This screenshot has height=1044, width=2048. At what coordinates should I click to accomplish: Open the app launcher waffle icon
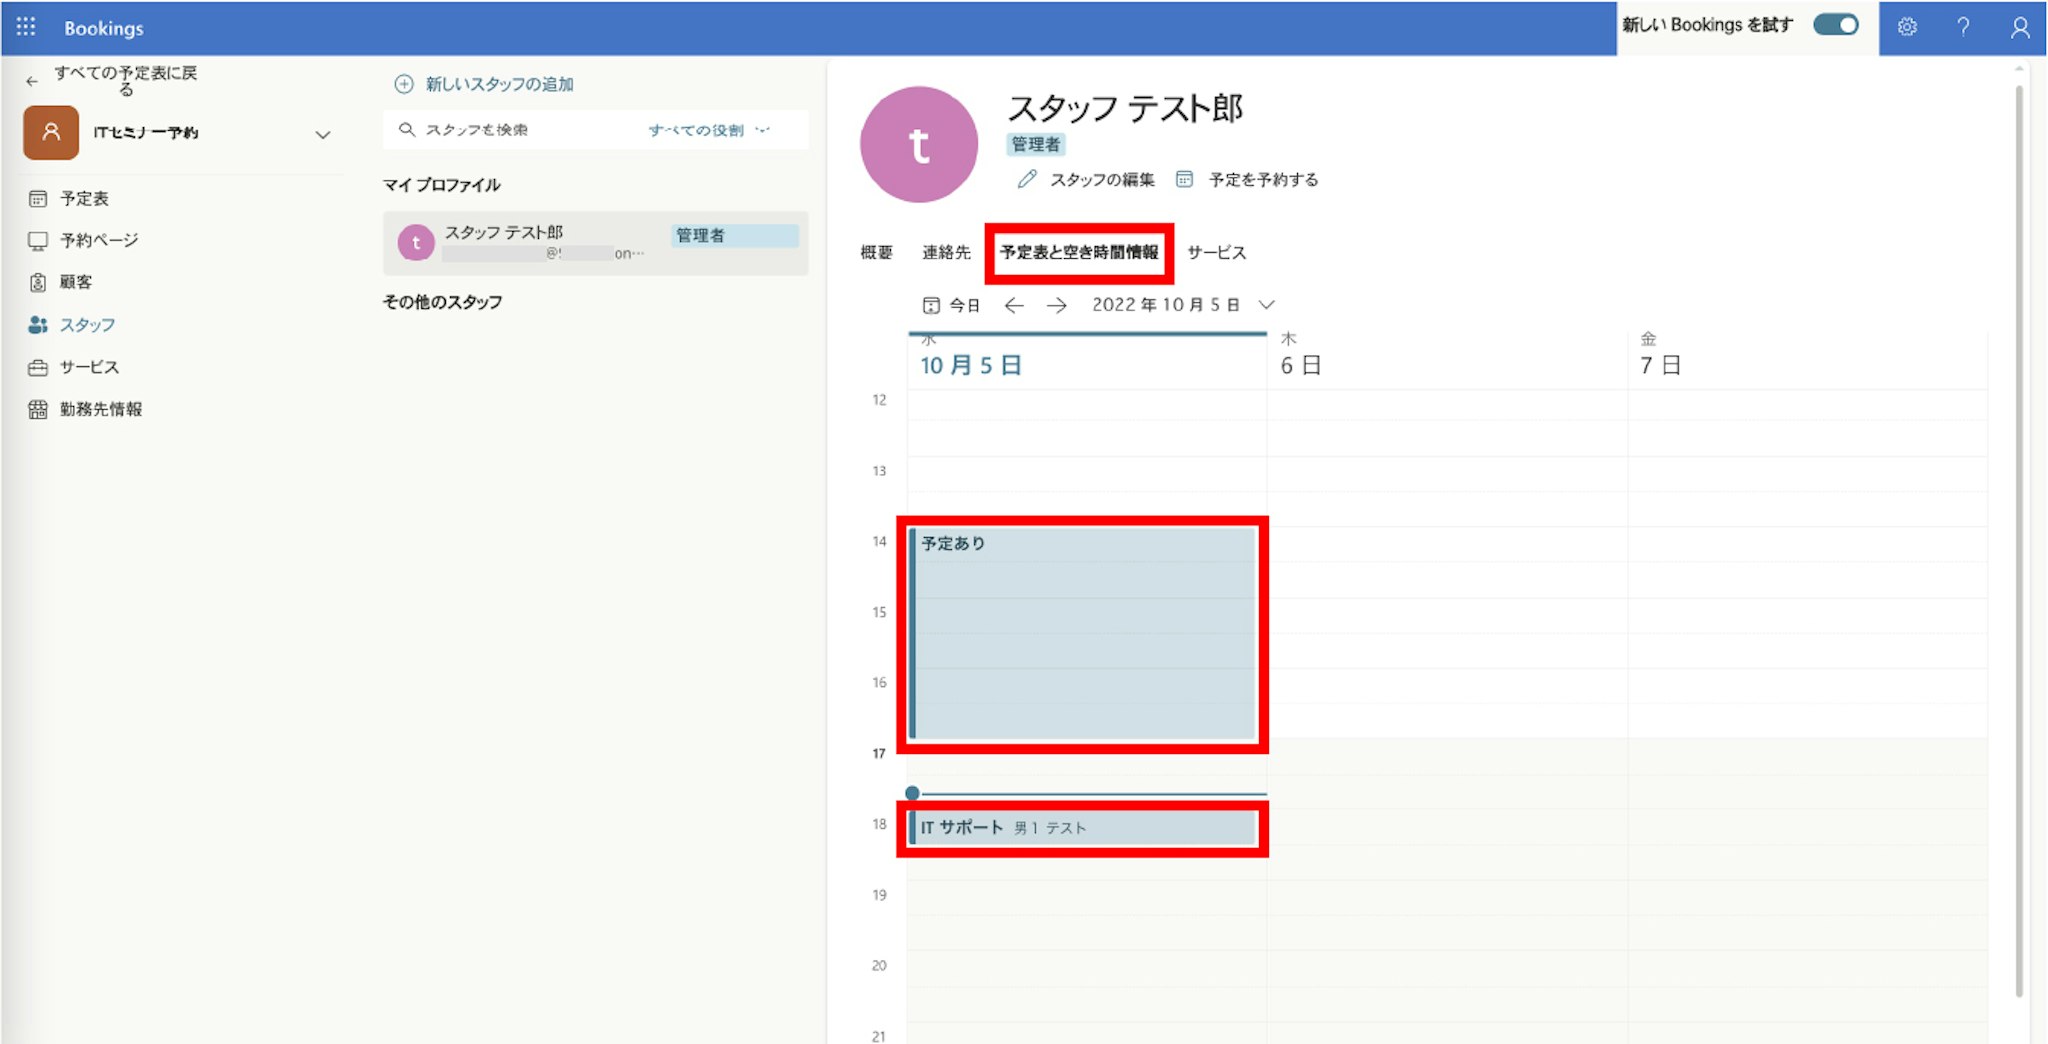click(x=26, y=27)
